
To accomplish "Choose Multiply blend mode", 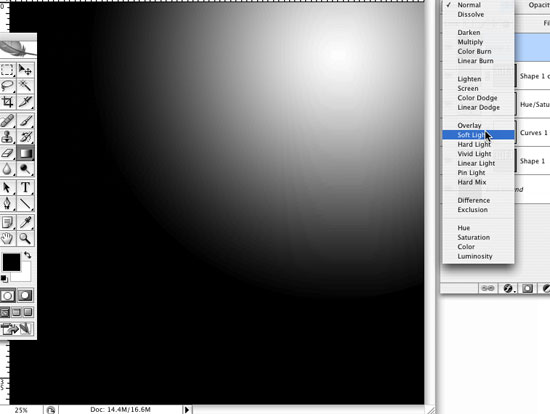I will coord(478,42).
